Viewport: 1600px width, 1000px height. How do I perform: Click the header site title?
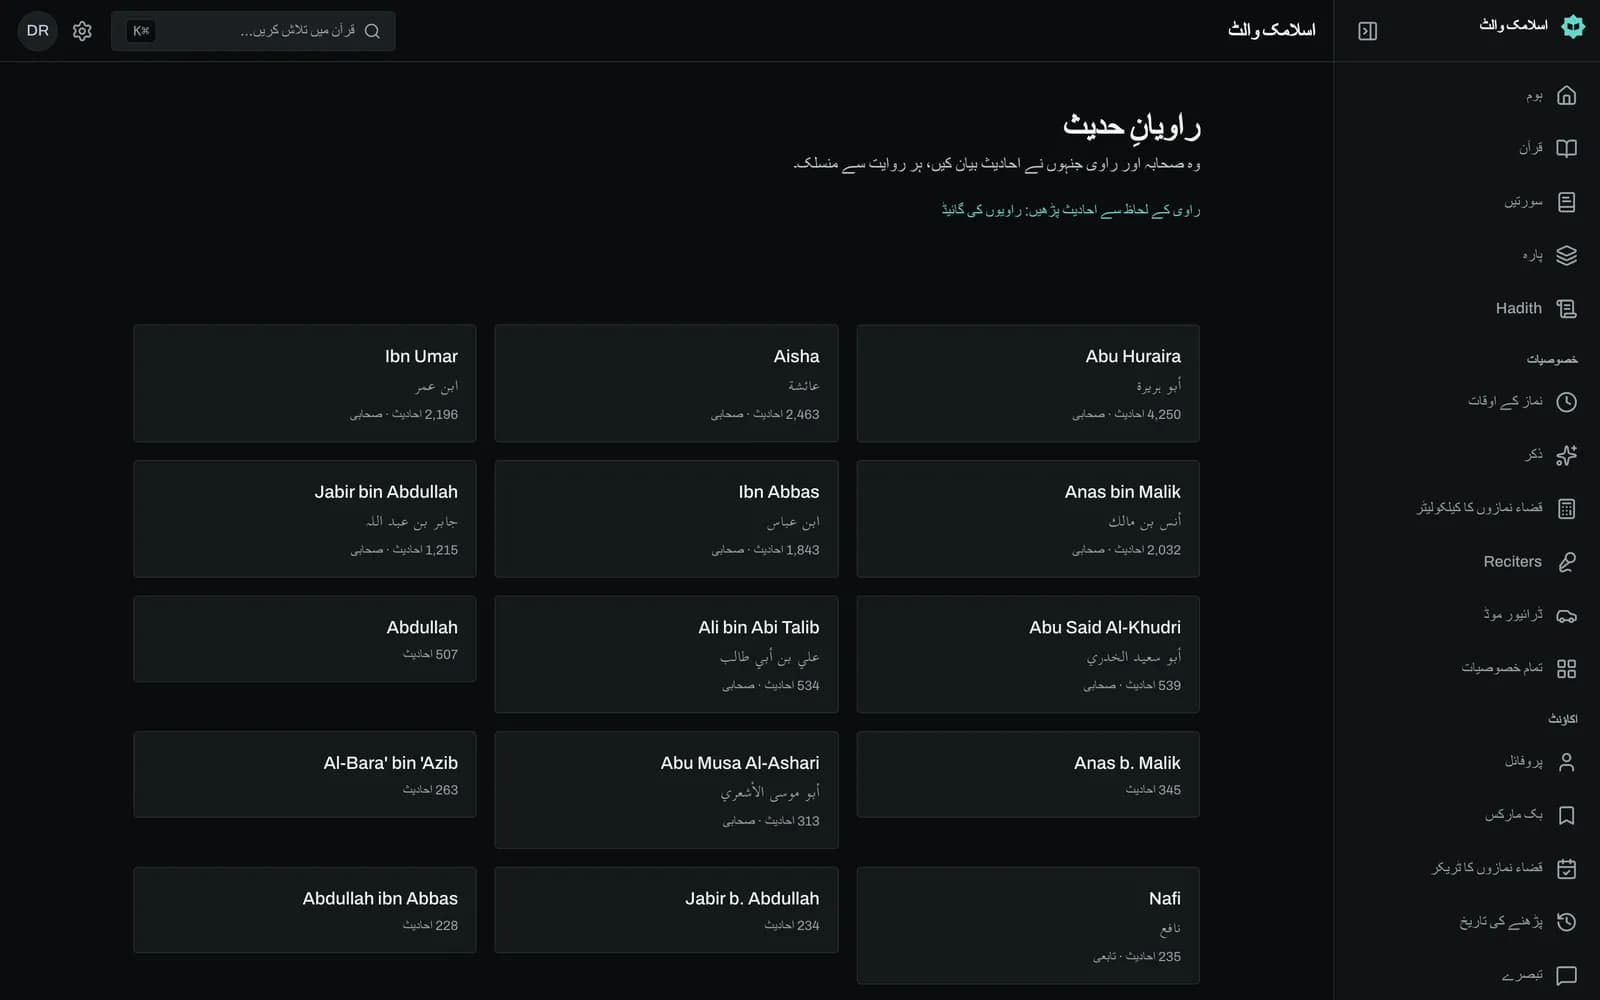pyautogui.click(x=1271, y=30)
